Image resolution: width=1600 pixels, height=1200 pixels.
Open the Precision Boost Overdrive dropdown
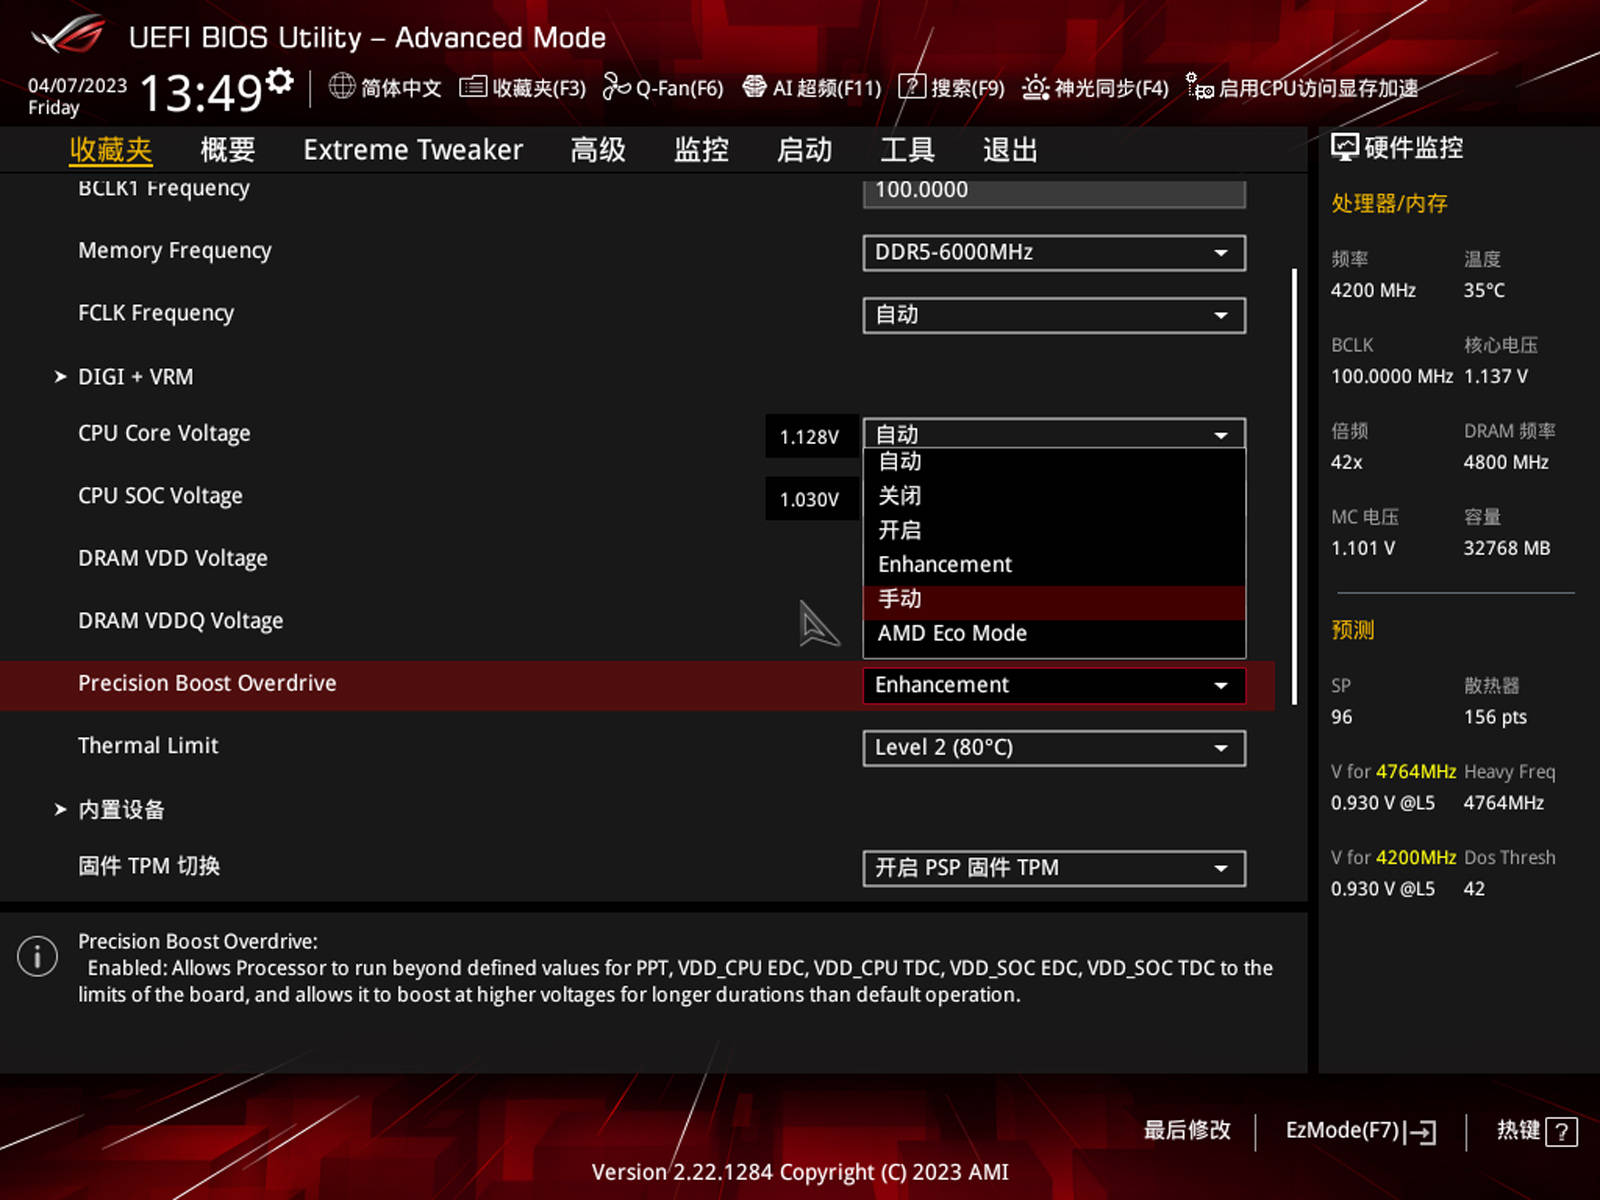tap(1054, 685)
